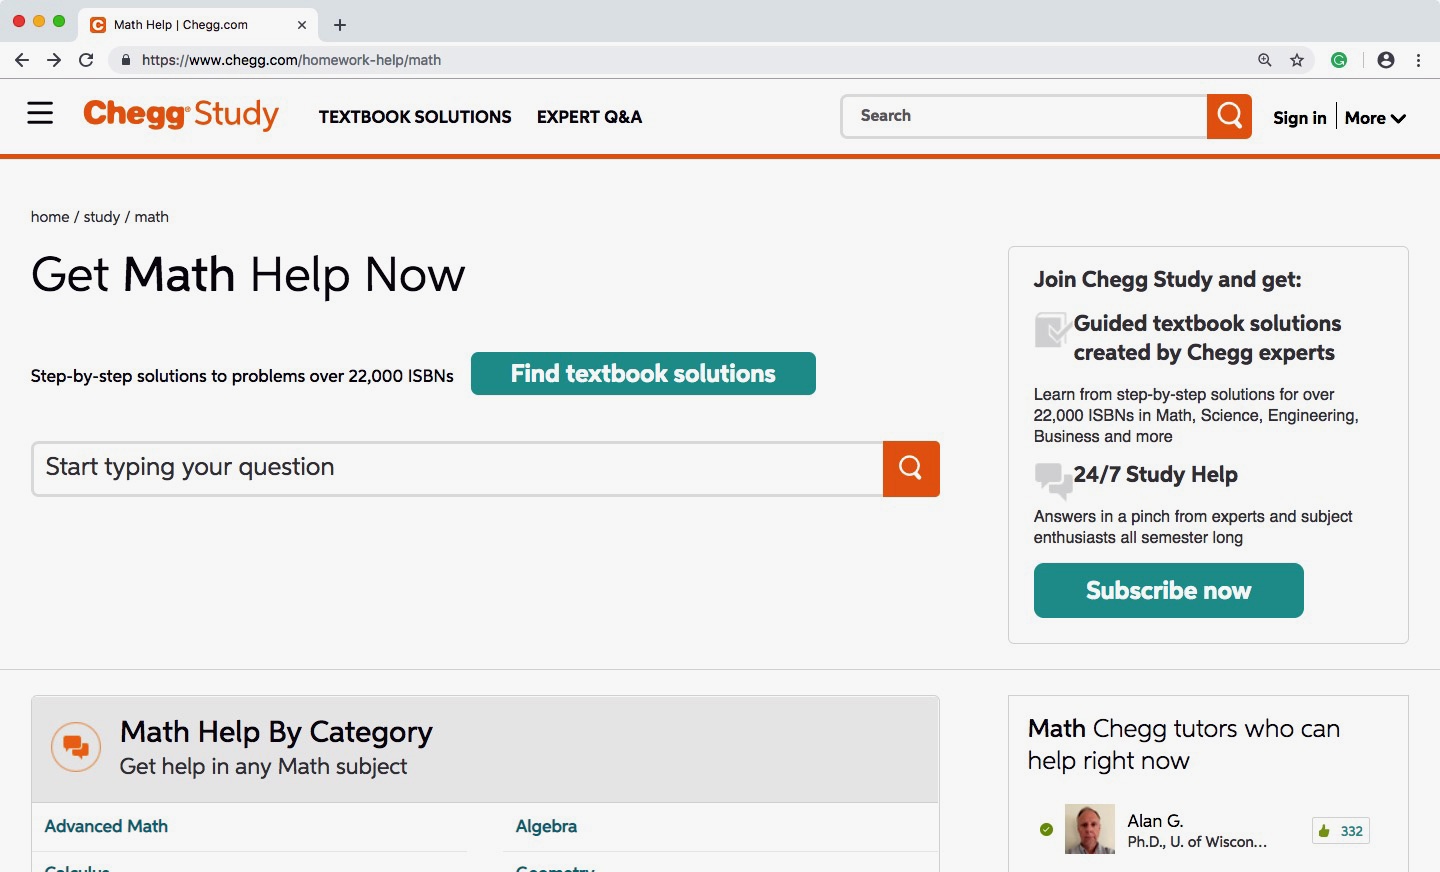Open the hamburger navigation menu
Image resolution: width=1440 pixels, height=872 pixels.
coord(40,113)
